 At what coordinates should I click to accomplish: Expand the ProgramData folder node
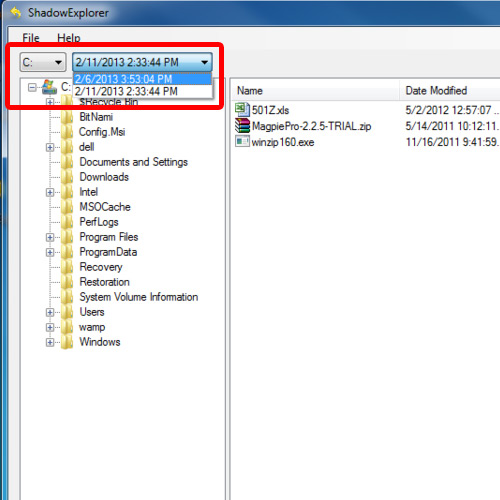[x=50, y=252]
